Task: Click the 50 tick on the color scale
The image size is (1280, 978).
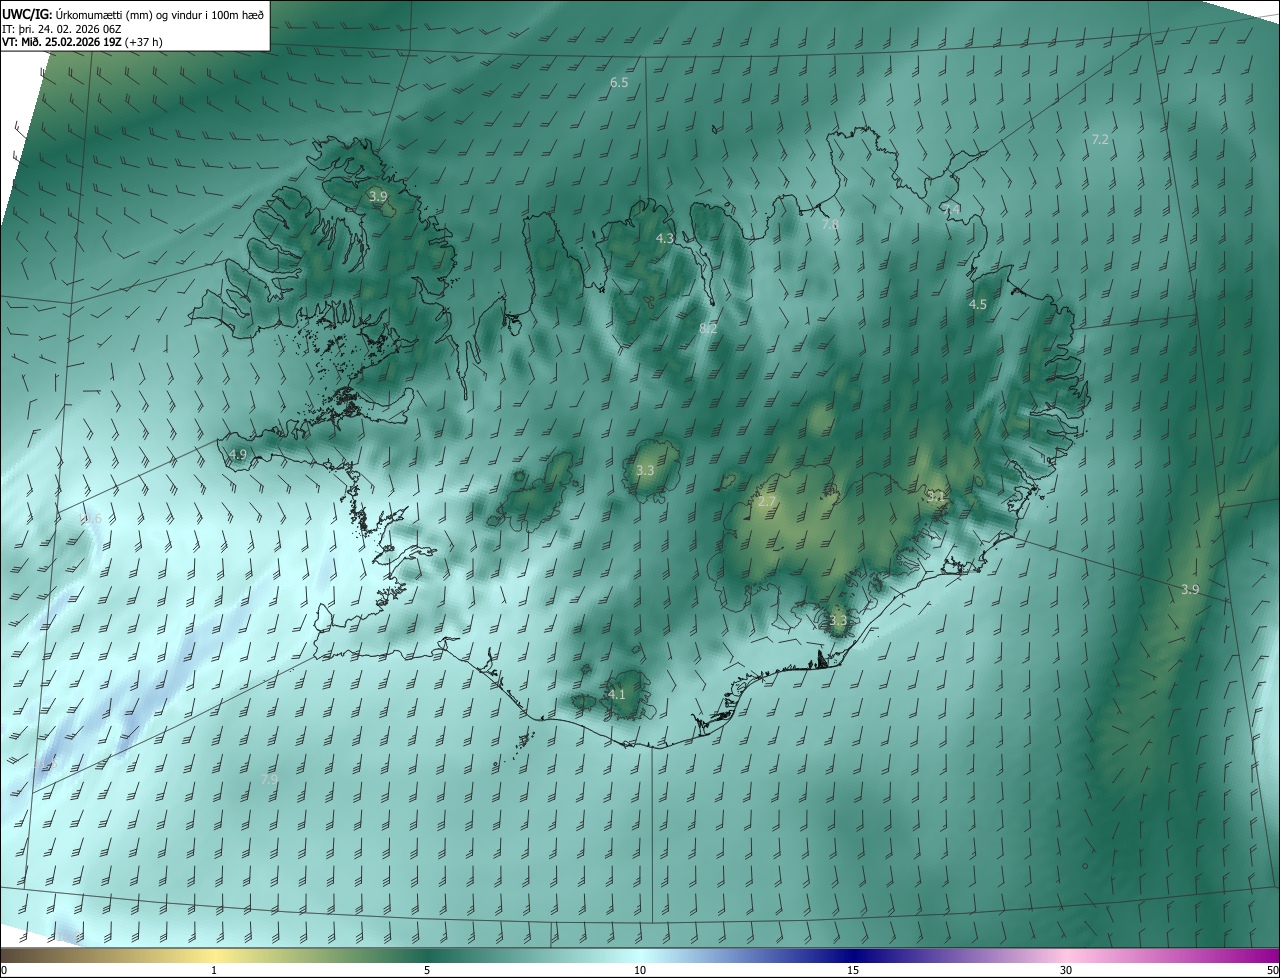Action: click(1272, 971)
